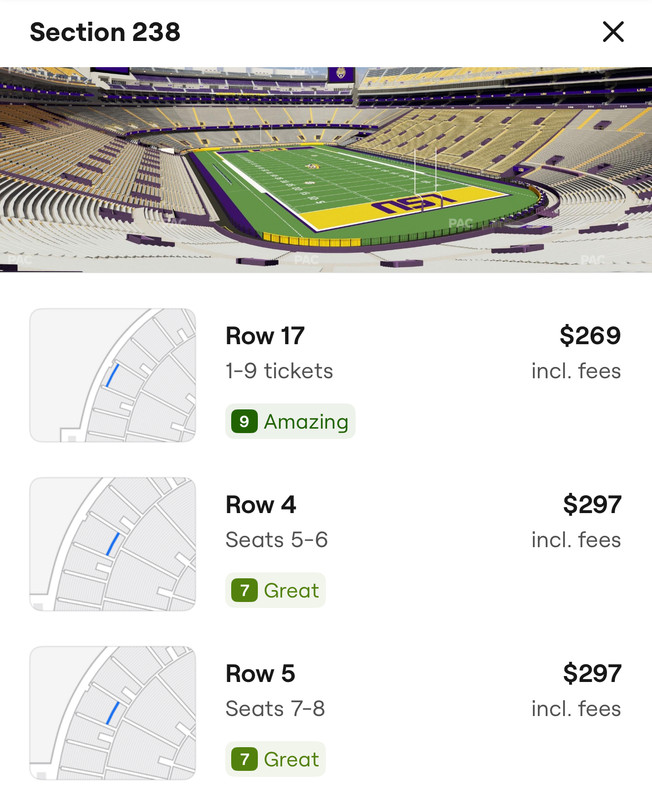
Task: Click "incl. fees" under the $269 price
Action: pyautogui.click(x=576, y=371)
